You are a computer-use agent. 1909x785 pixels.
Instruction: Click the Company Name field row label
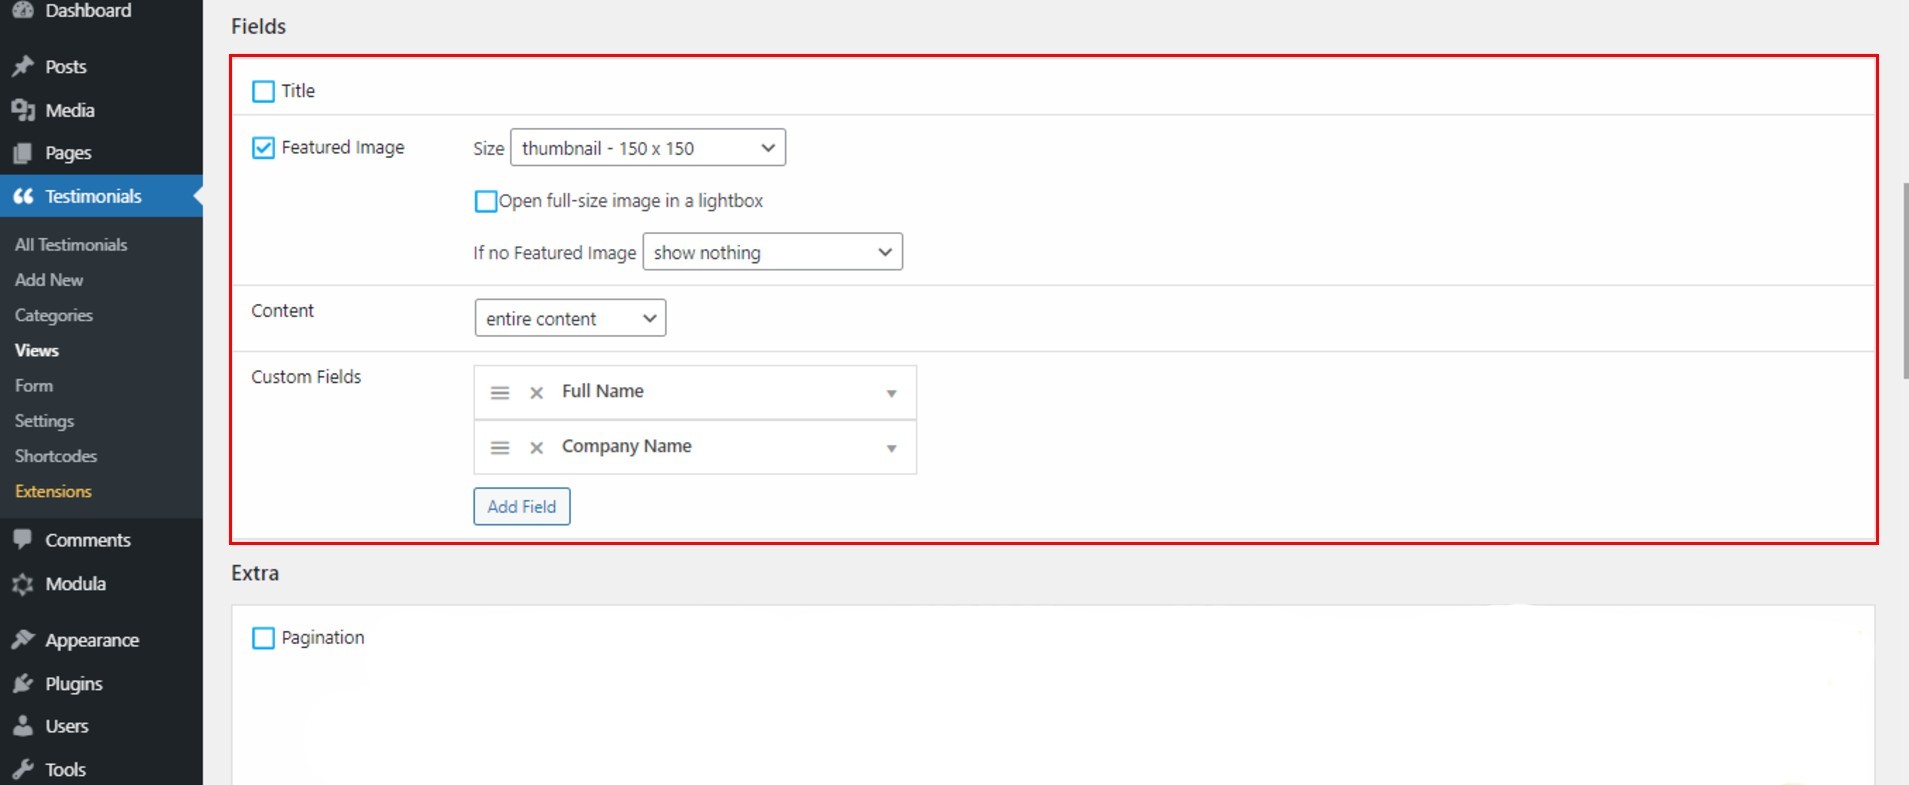point(627,447)
